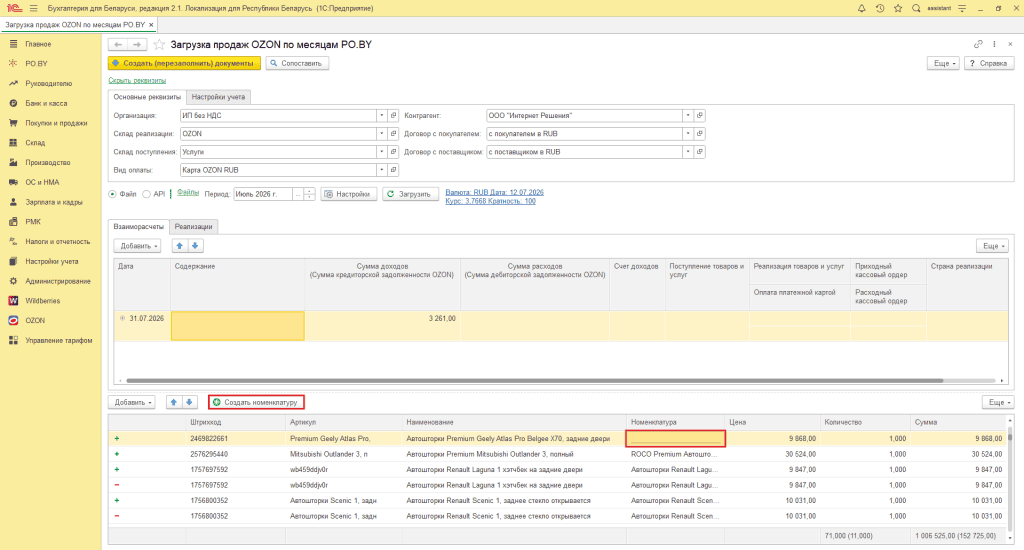The height and width of the screenshot is (550, 1024).
Task: Click the Сопоставить button
Action: coord(297,63)
